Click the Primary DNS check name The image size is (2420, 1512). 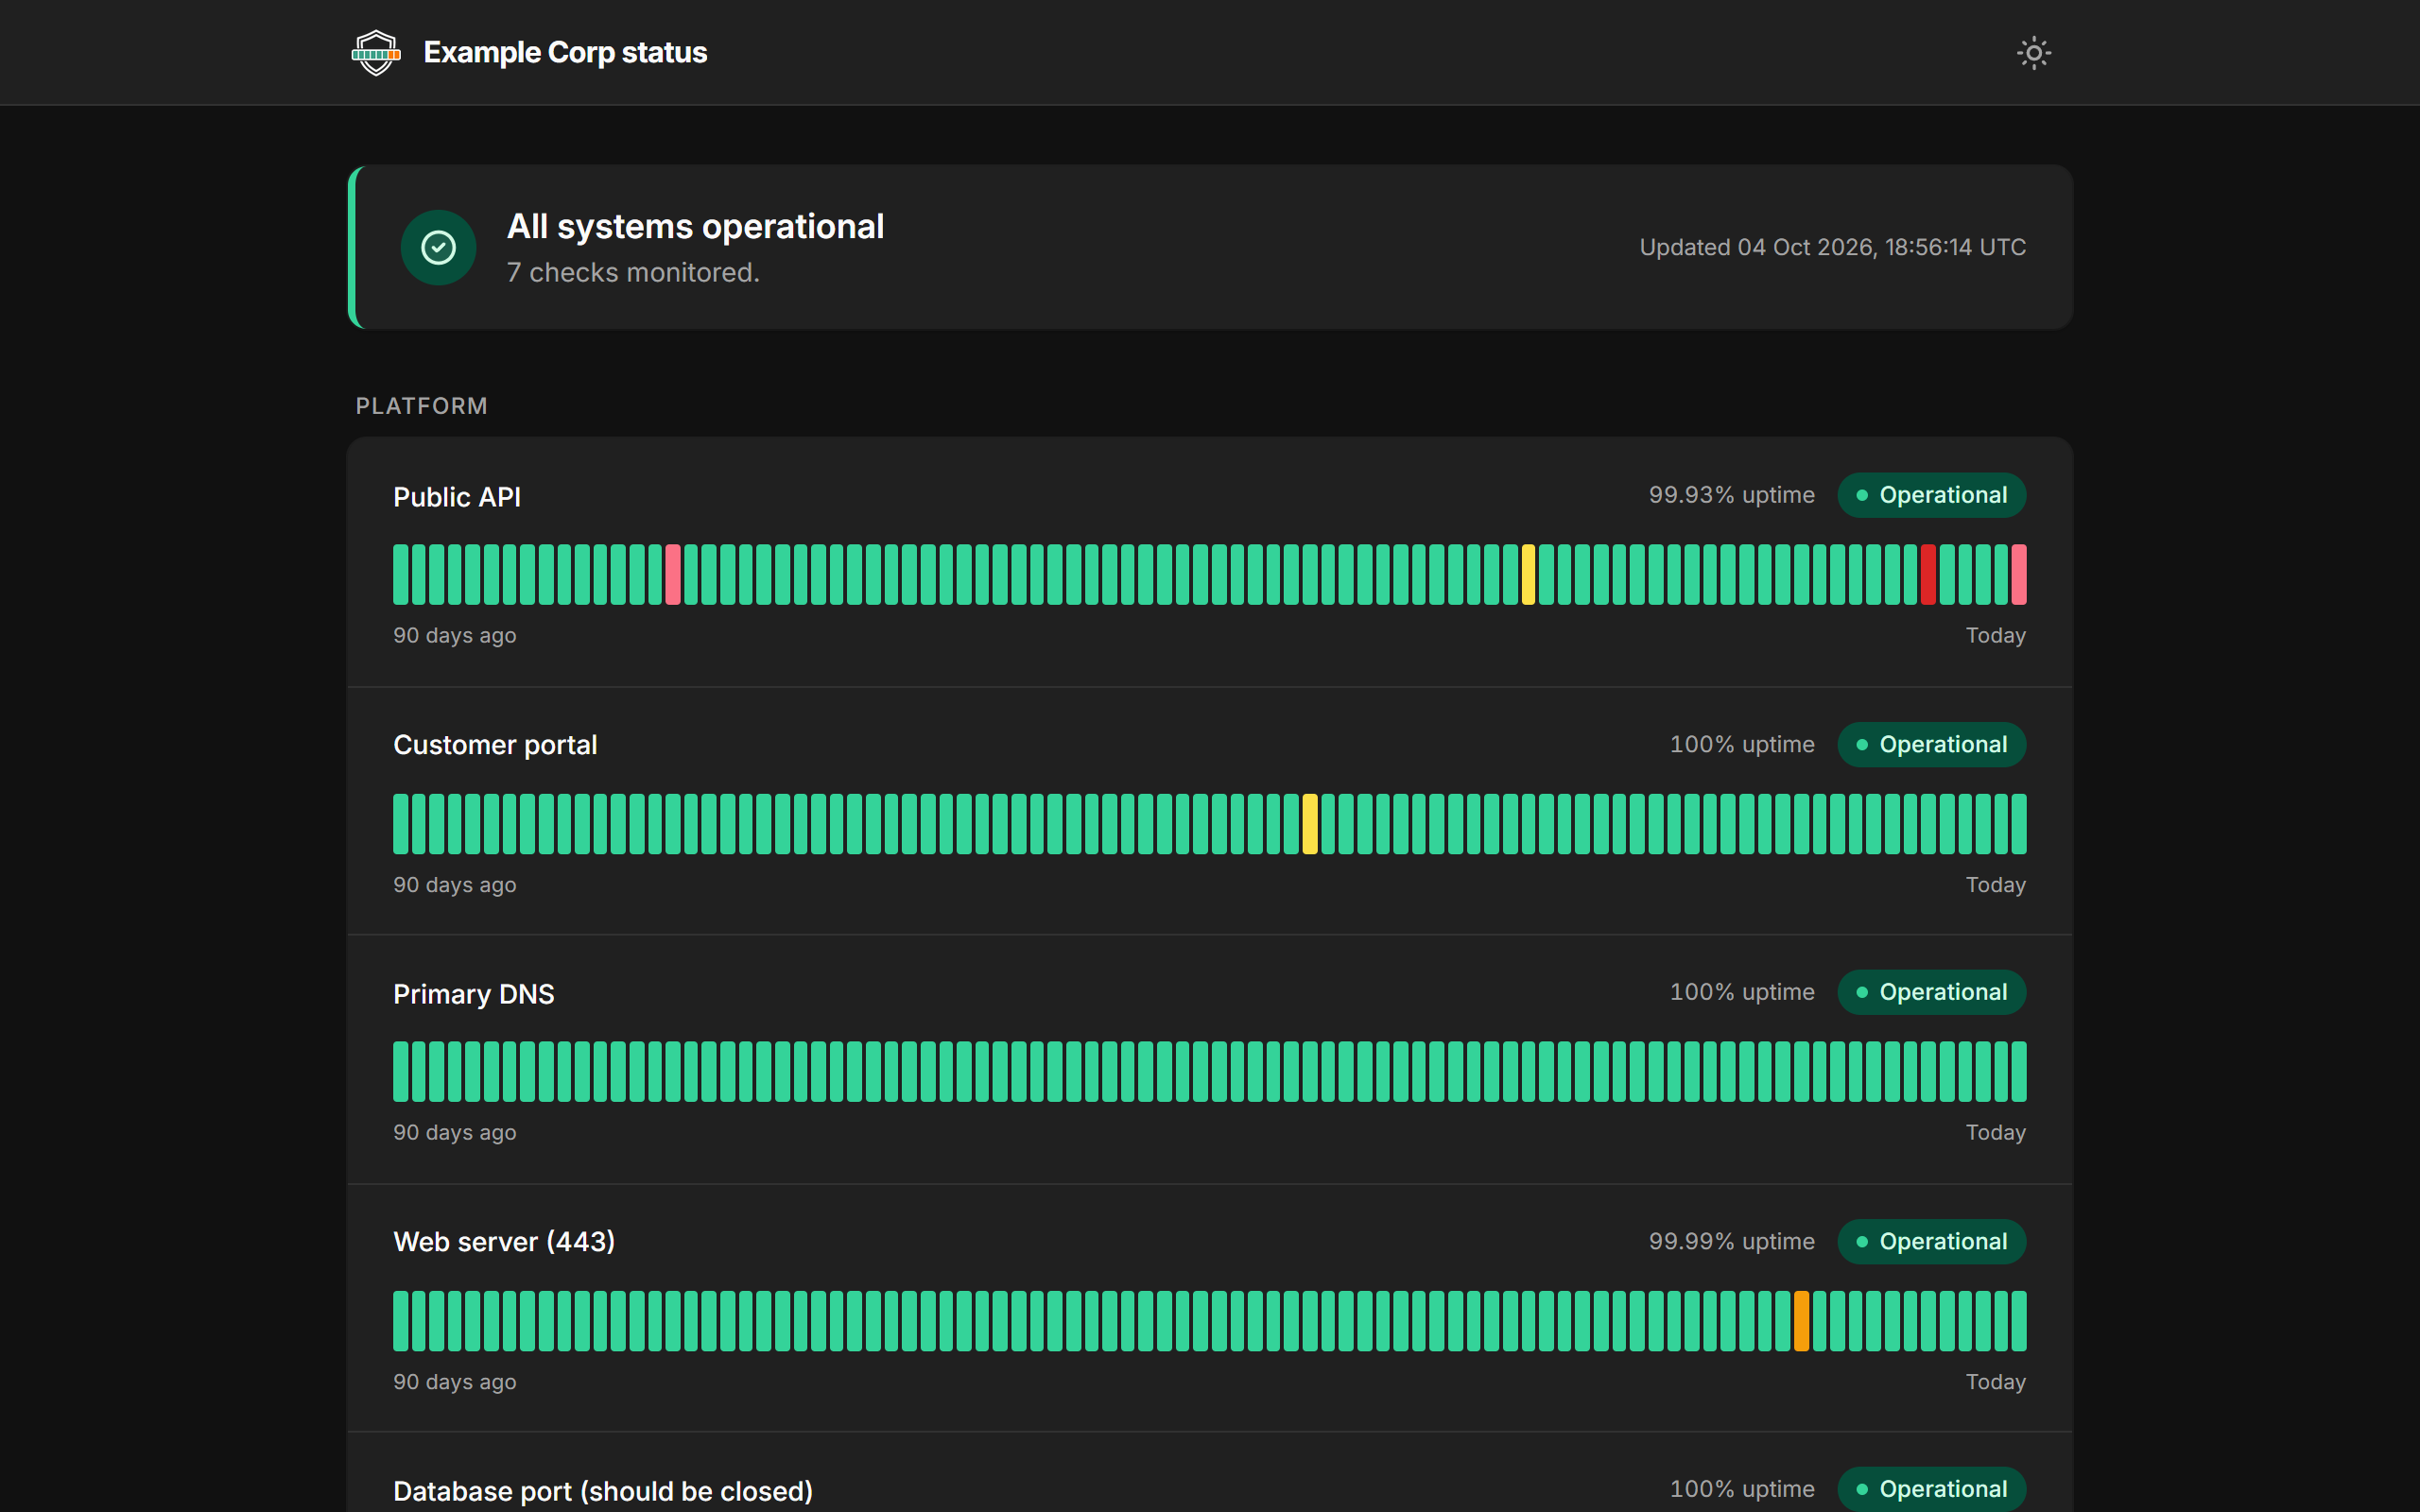pyautogui.click(x=473, y=994)
